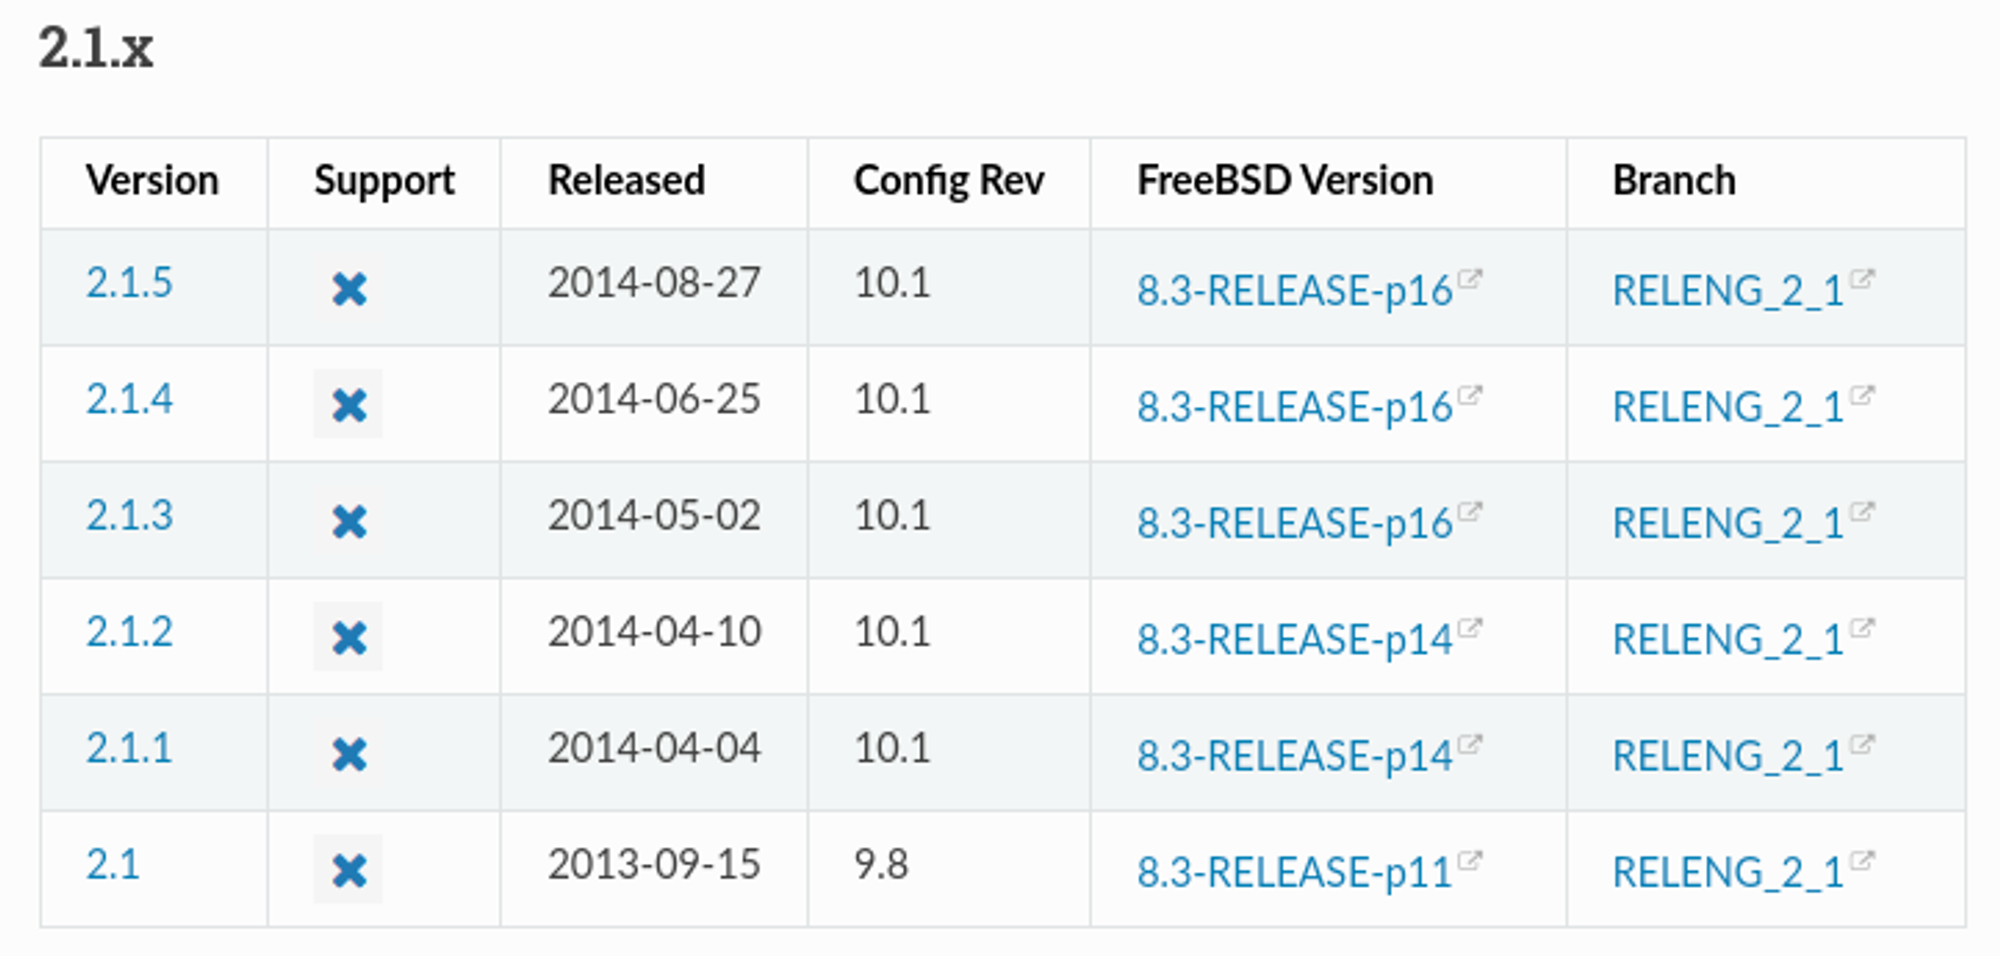
Task: Click external-link icon after 8.3-RELEASE-p11
Action: pos(1469,860)
